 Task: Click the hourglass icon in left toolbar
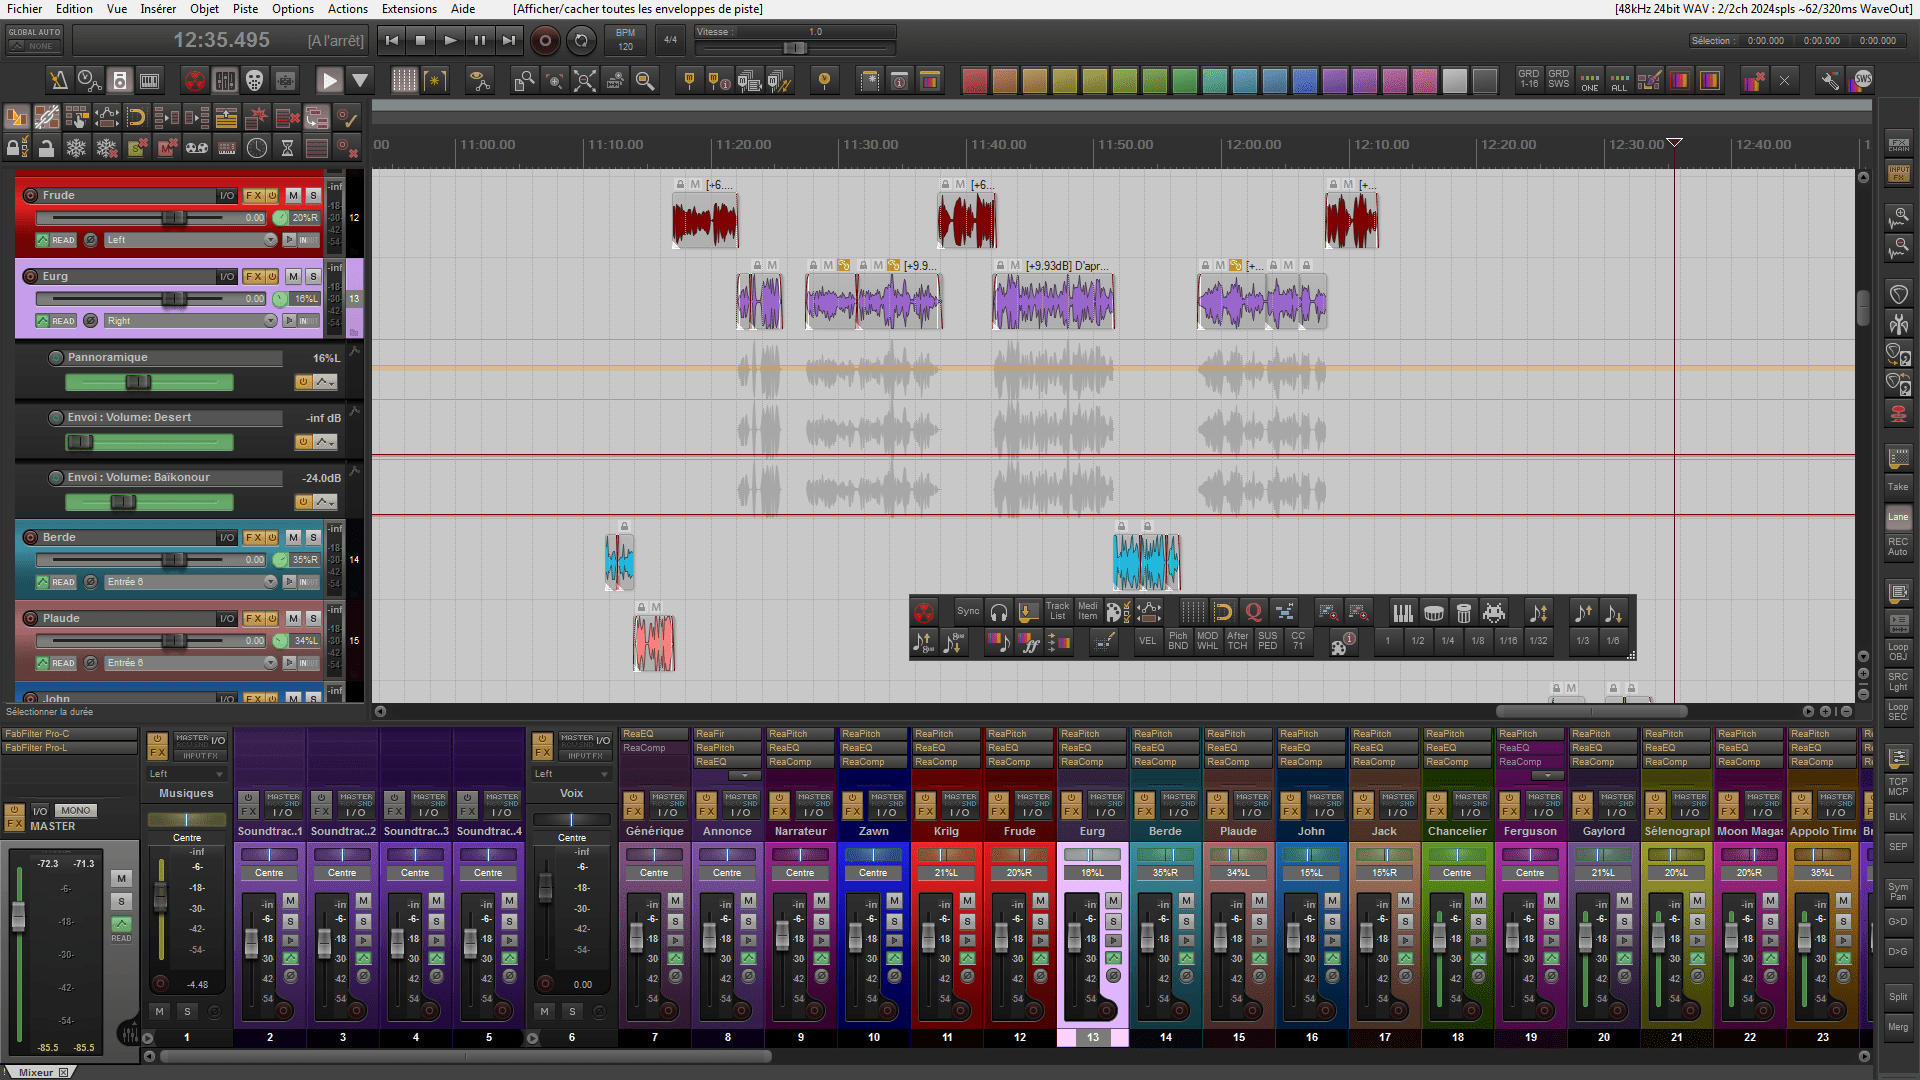[287, 148]
